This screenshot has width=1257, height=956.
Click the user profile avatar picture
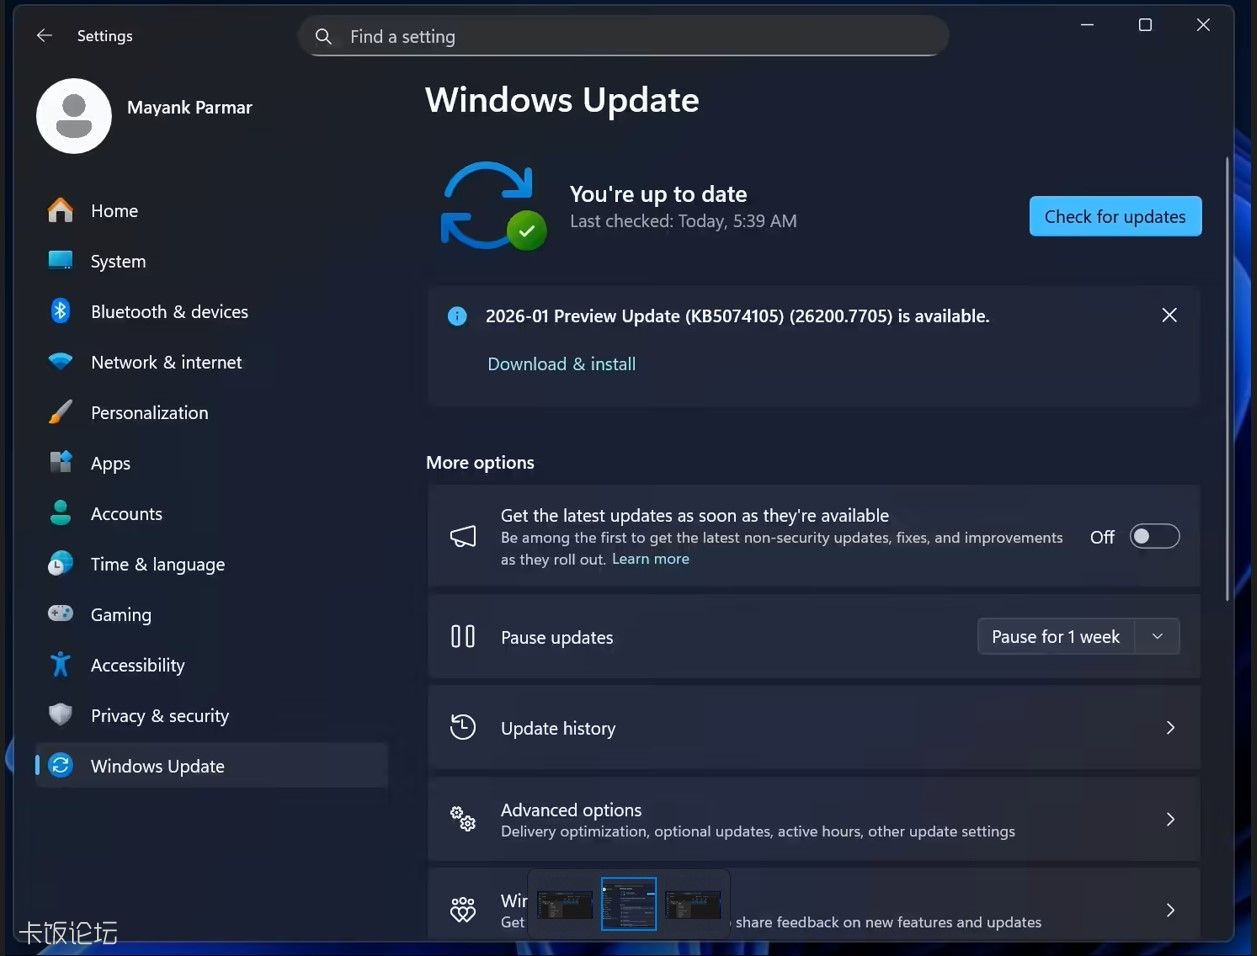[74, 116]
